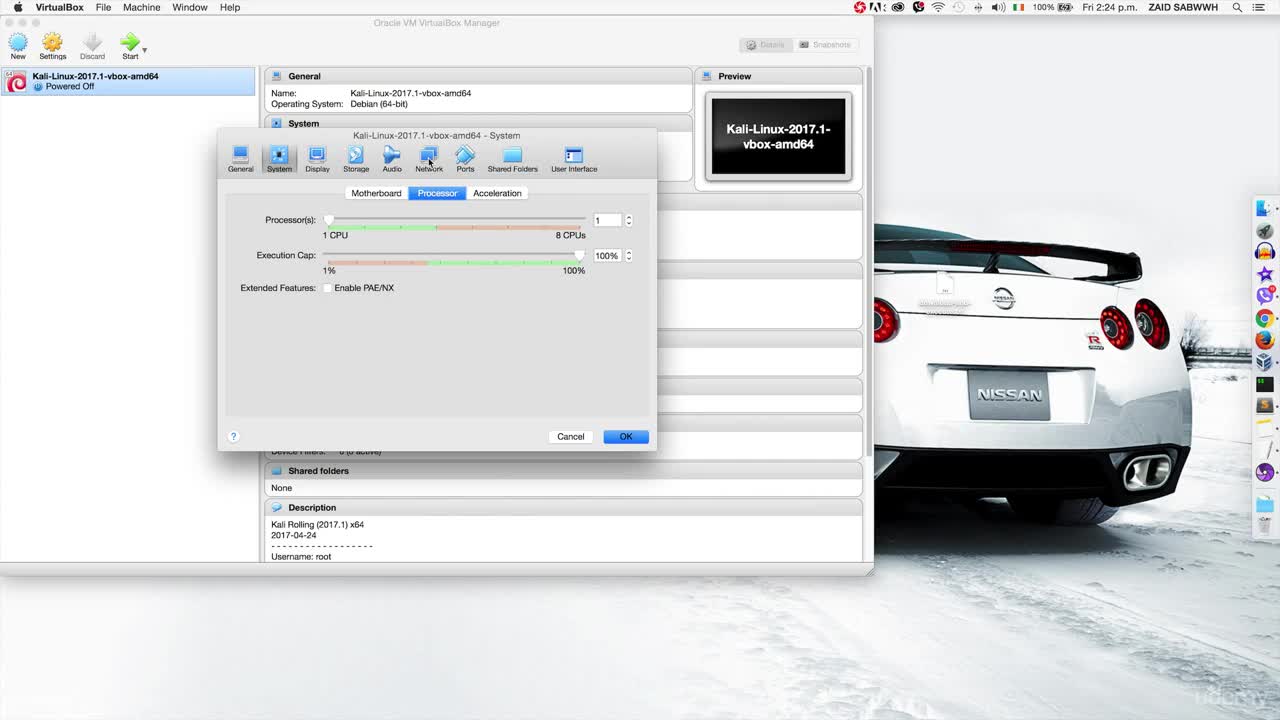
Task: Open the Help menu
Action: (230, 7)
